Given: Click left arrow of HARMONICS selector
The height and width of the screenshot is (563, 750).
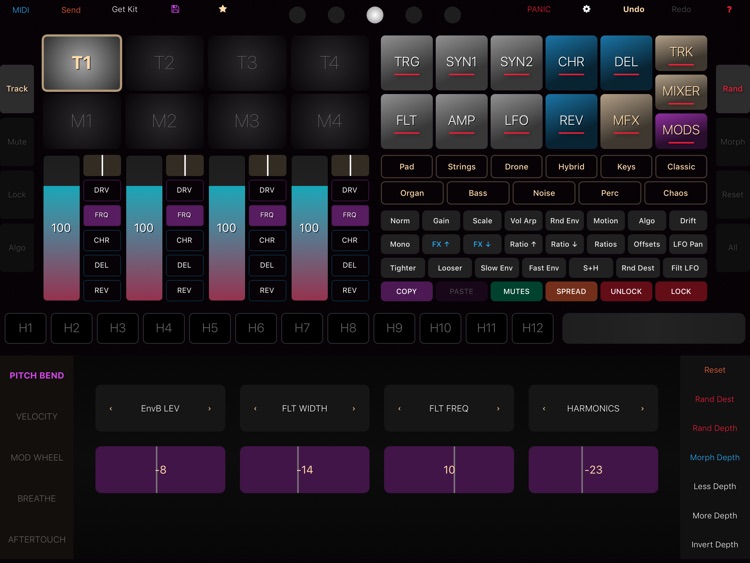Looking at the screenshot, I should click(544, 408).
